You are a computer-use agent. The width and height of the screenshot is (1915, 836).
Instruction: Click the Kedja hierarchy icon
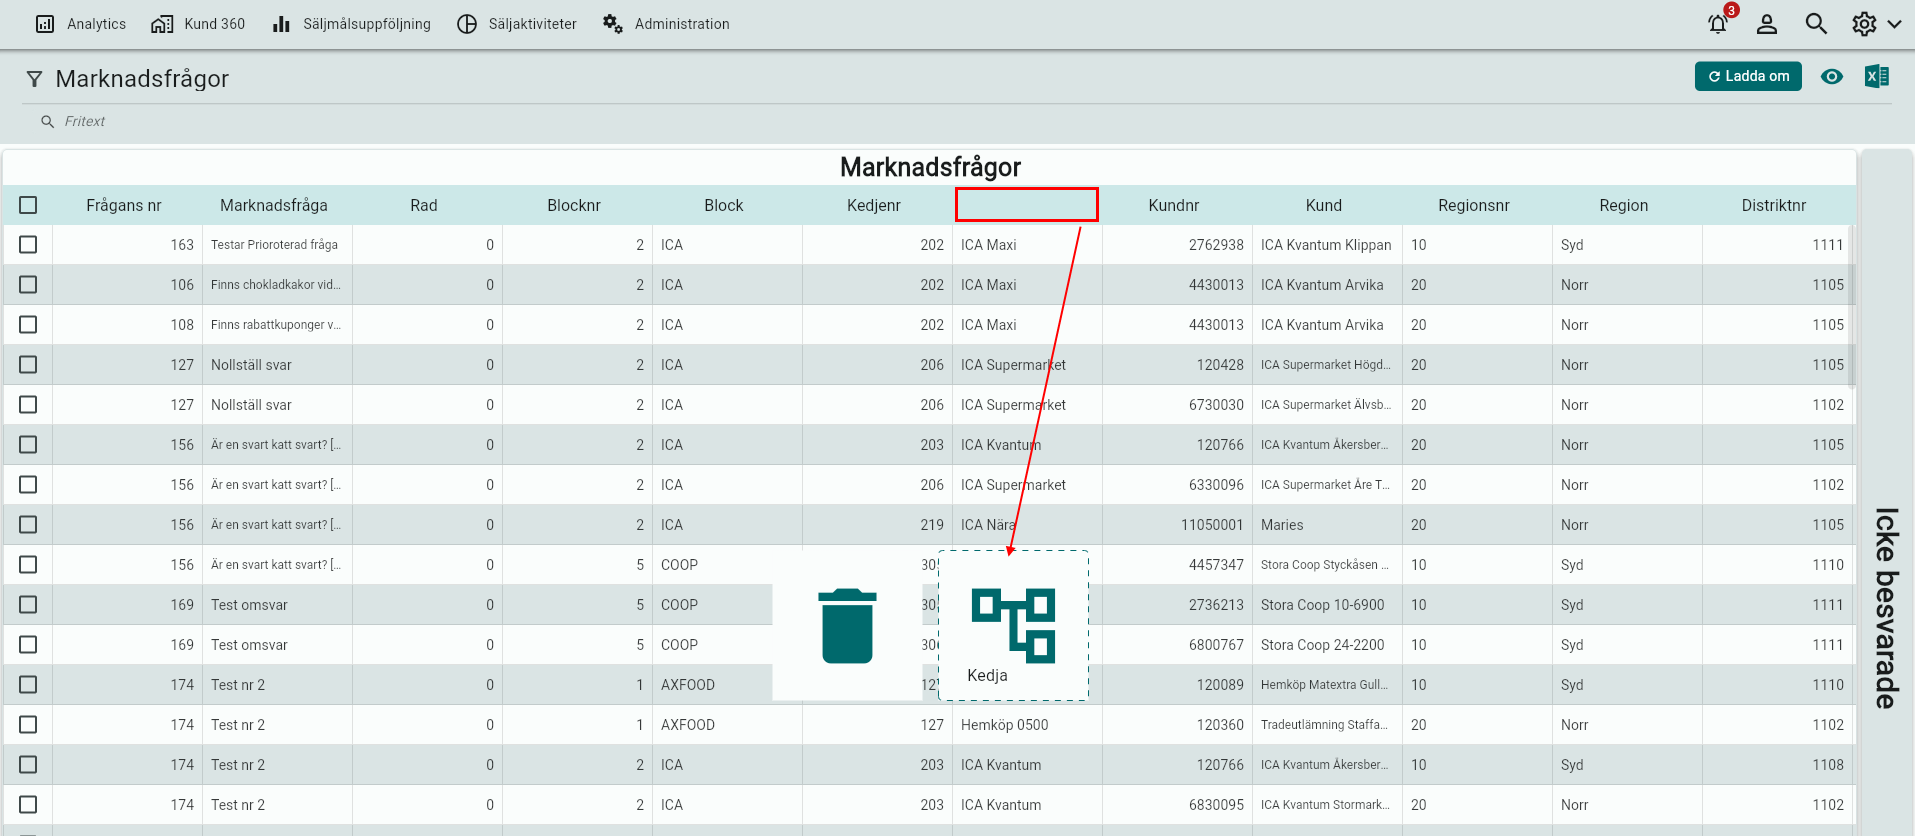click(x=1013, y=624)
